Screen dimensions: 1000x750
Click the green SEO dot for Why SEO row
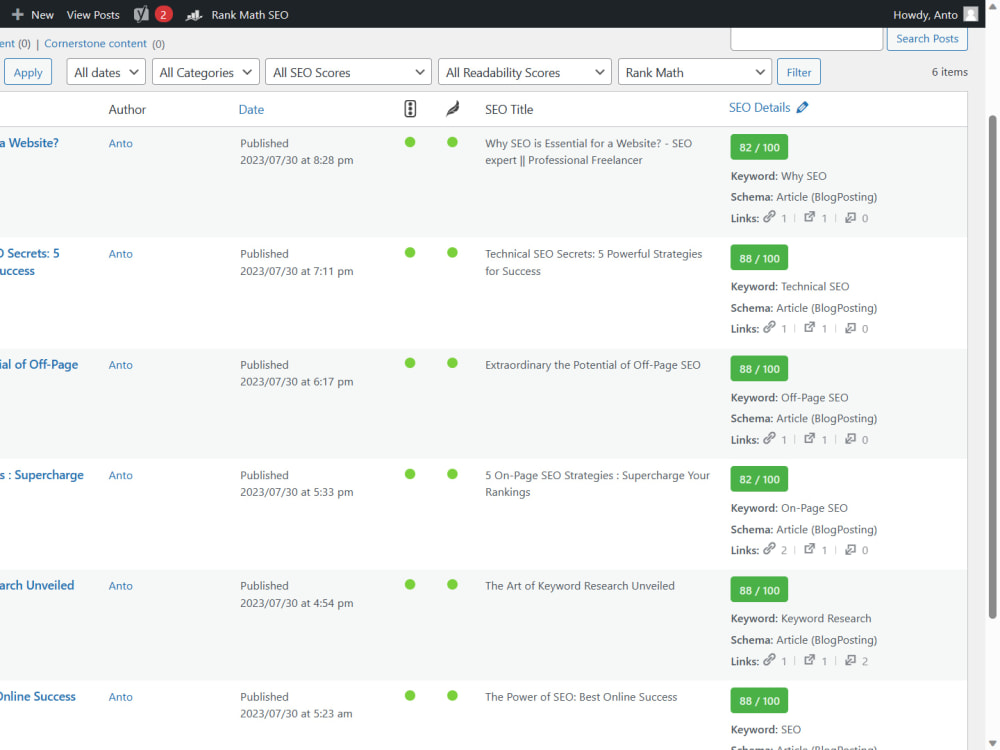tap(410, 142)
